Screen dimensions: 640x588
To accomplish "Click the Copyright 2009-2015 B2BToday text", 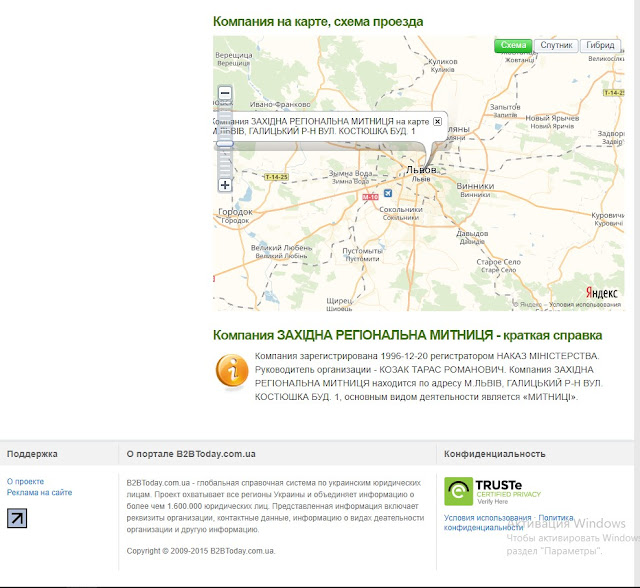I will coord(201,551).
